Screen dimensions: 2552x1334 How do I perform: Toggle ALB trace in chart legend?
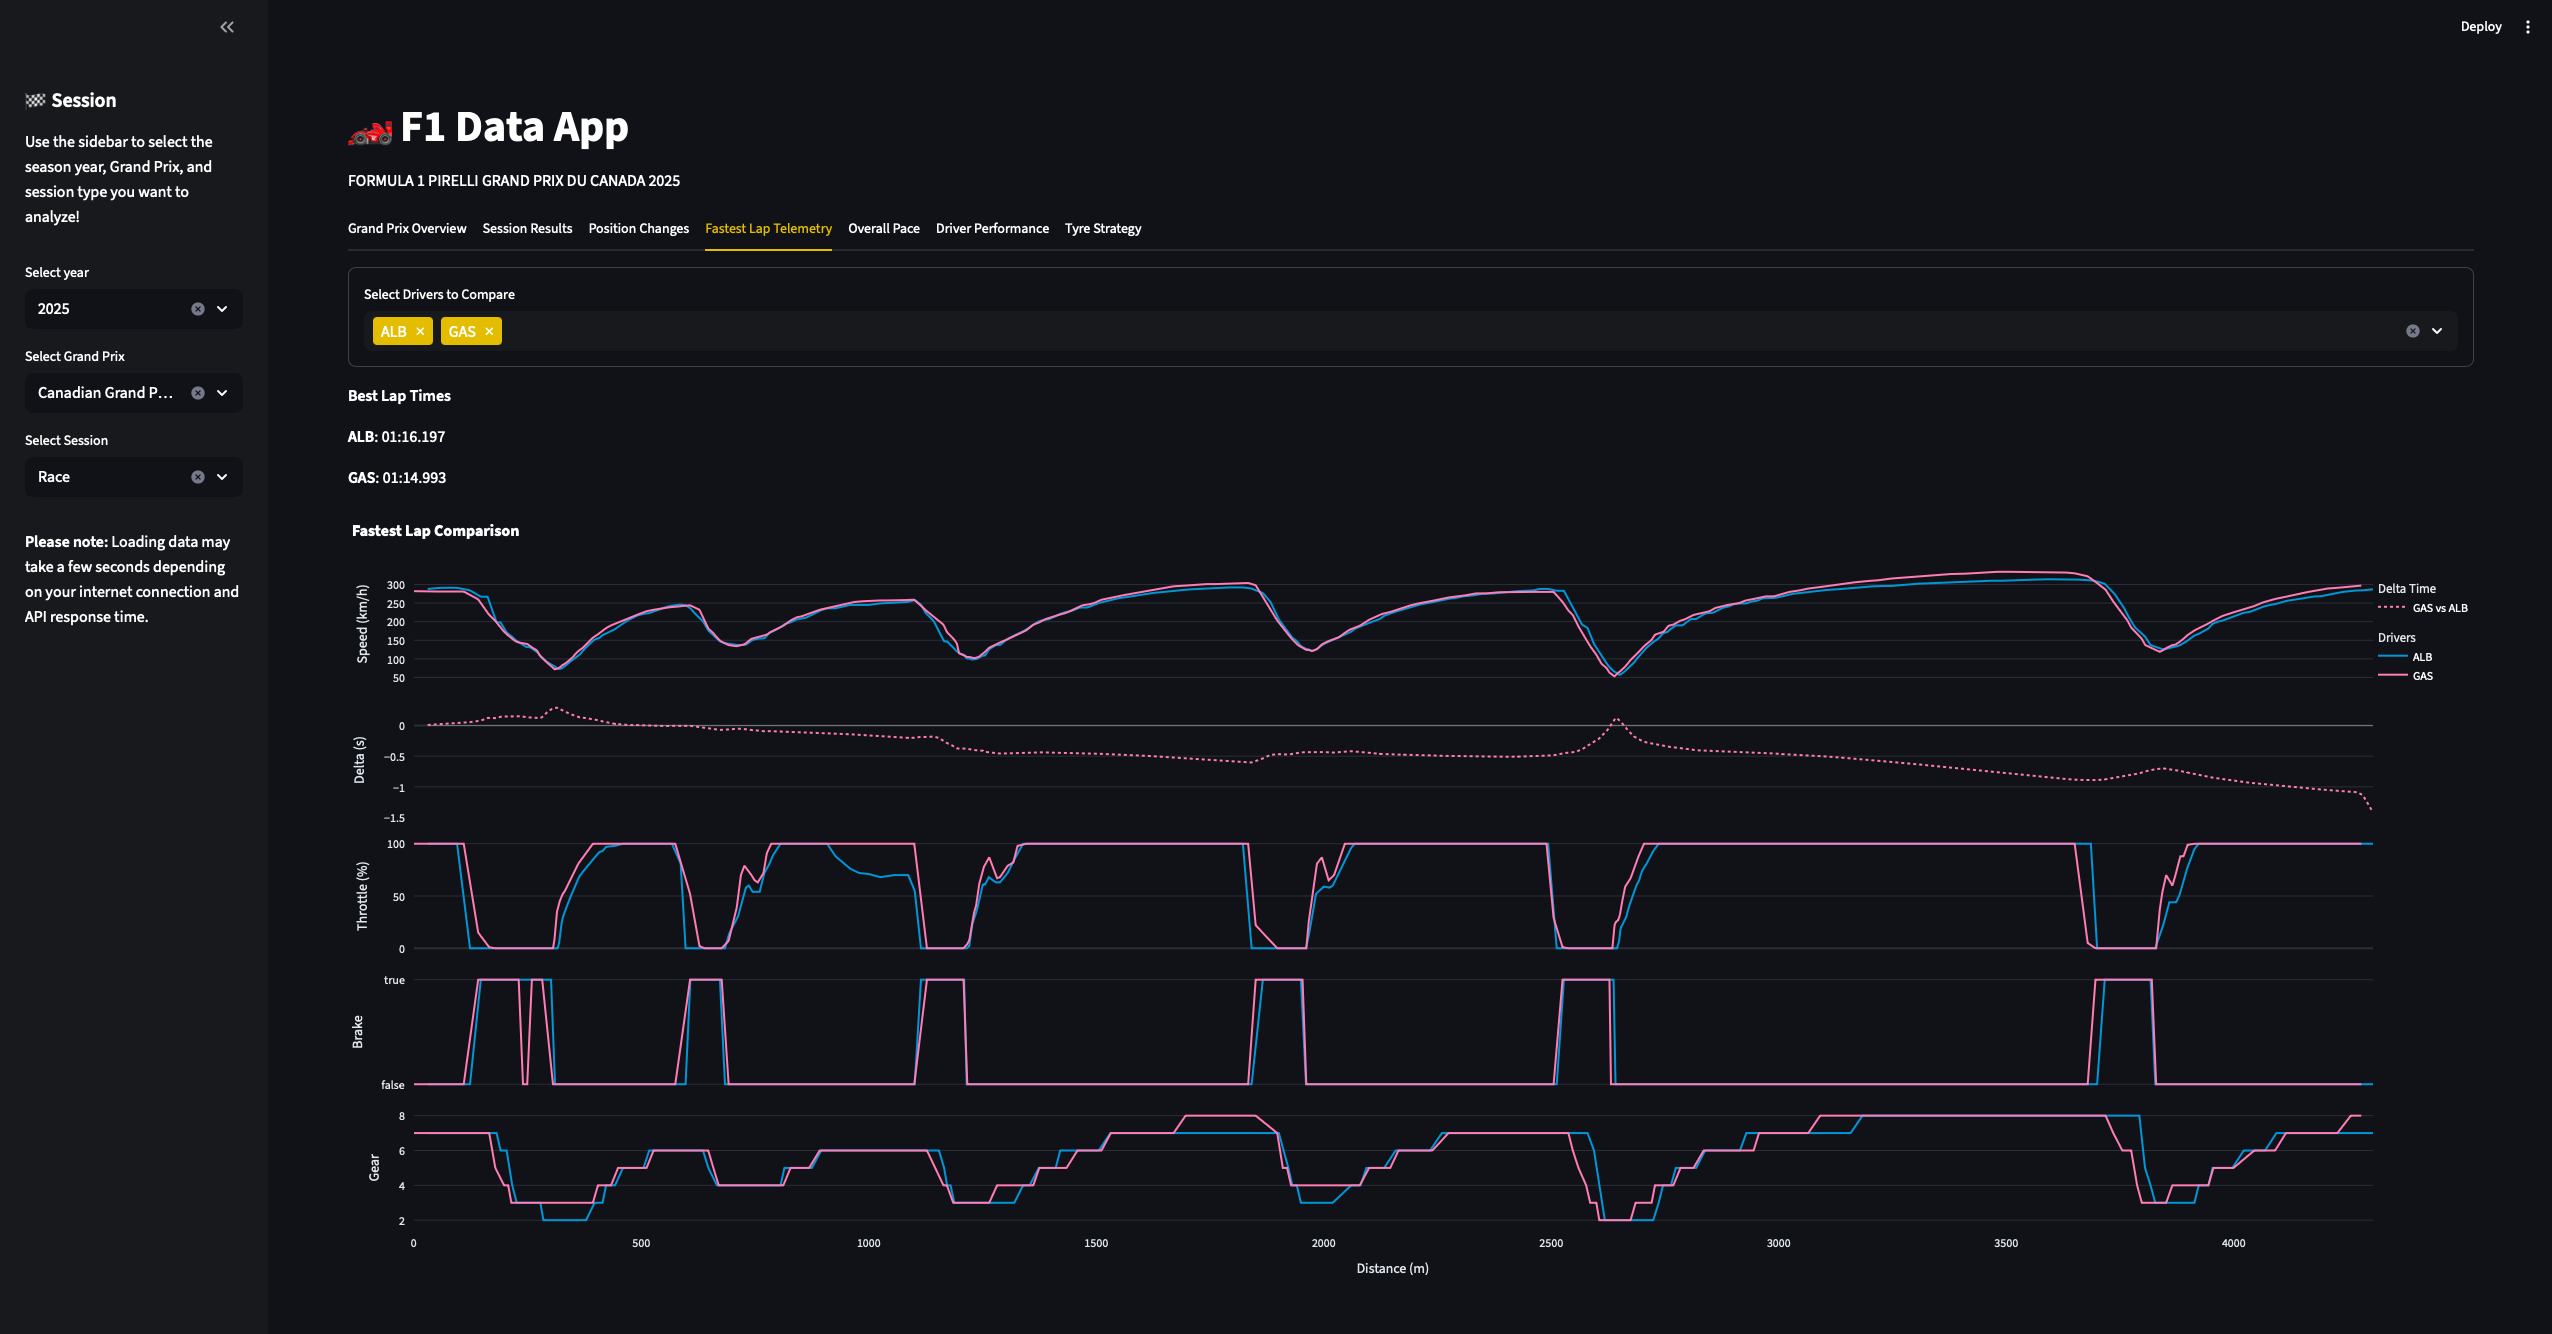coord(2405,657)
